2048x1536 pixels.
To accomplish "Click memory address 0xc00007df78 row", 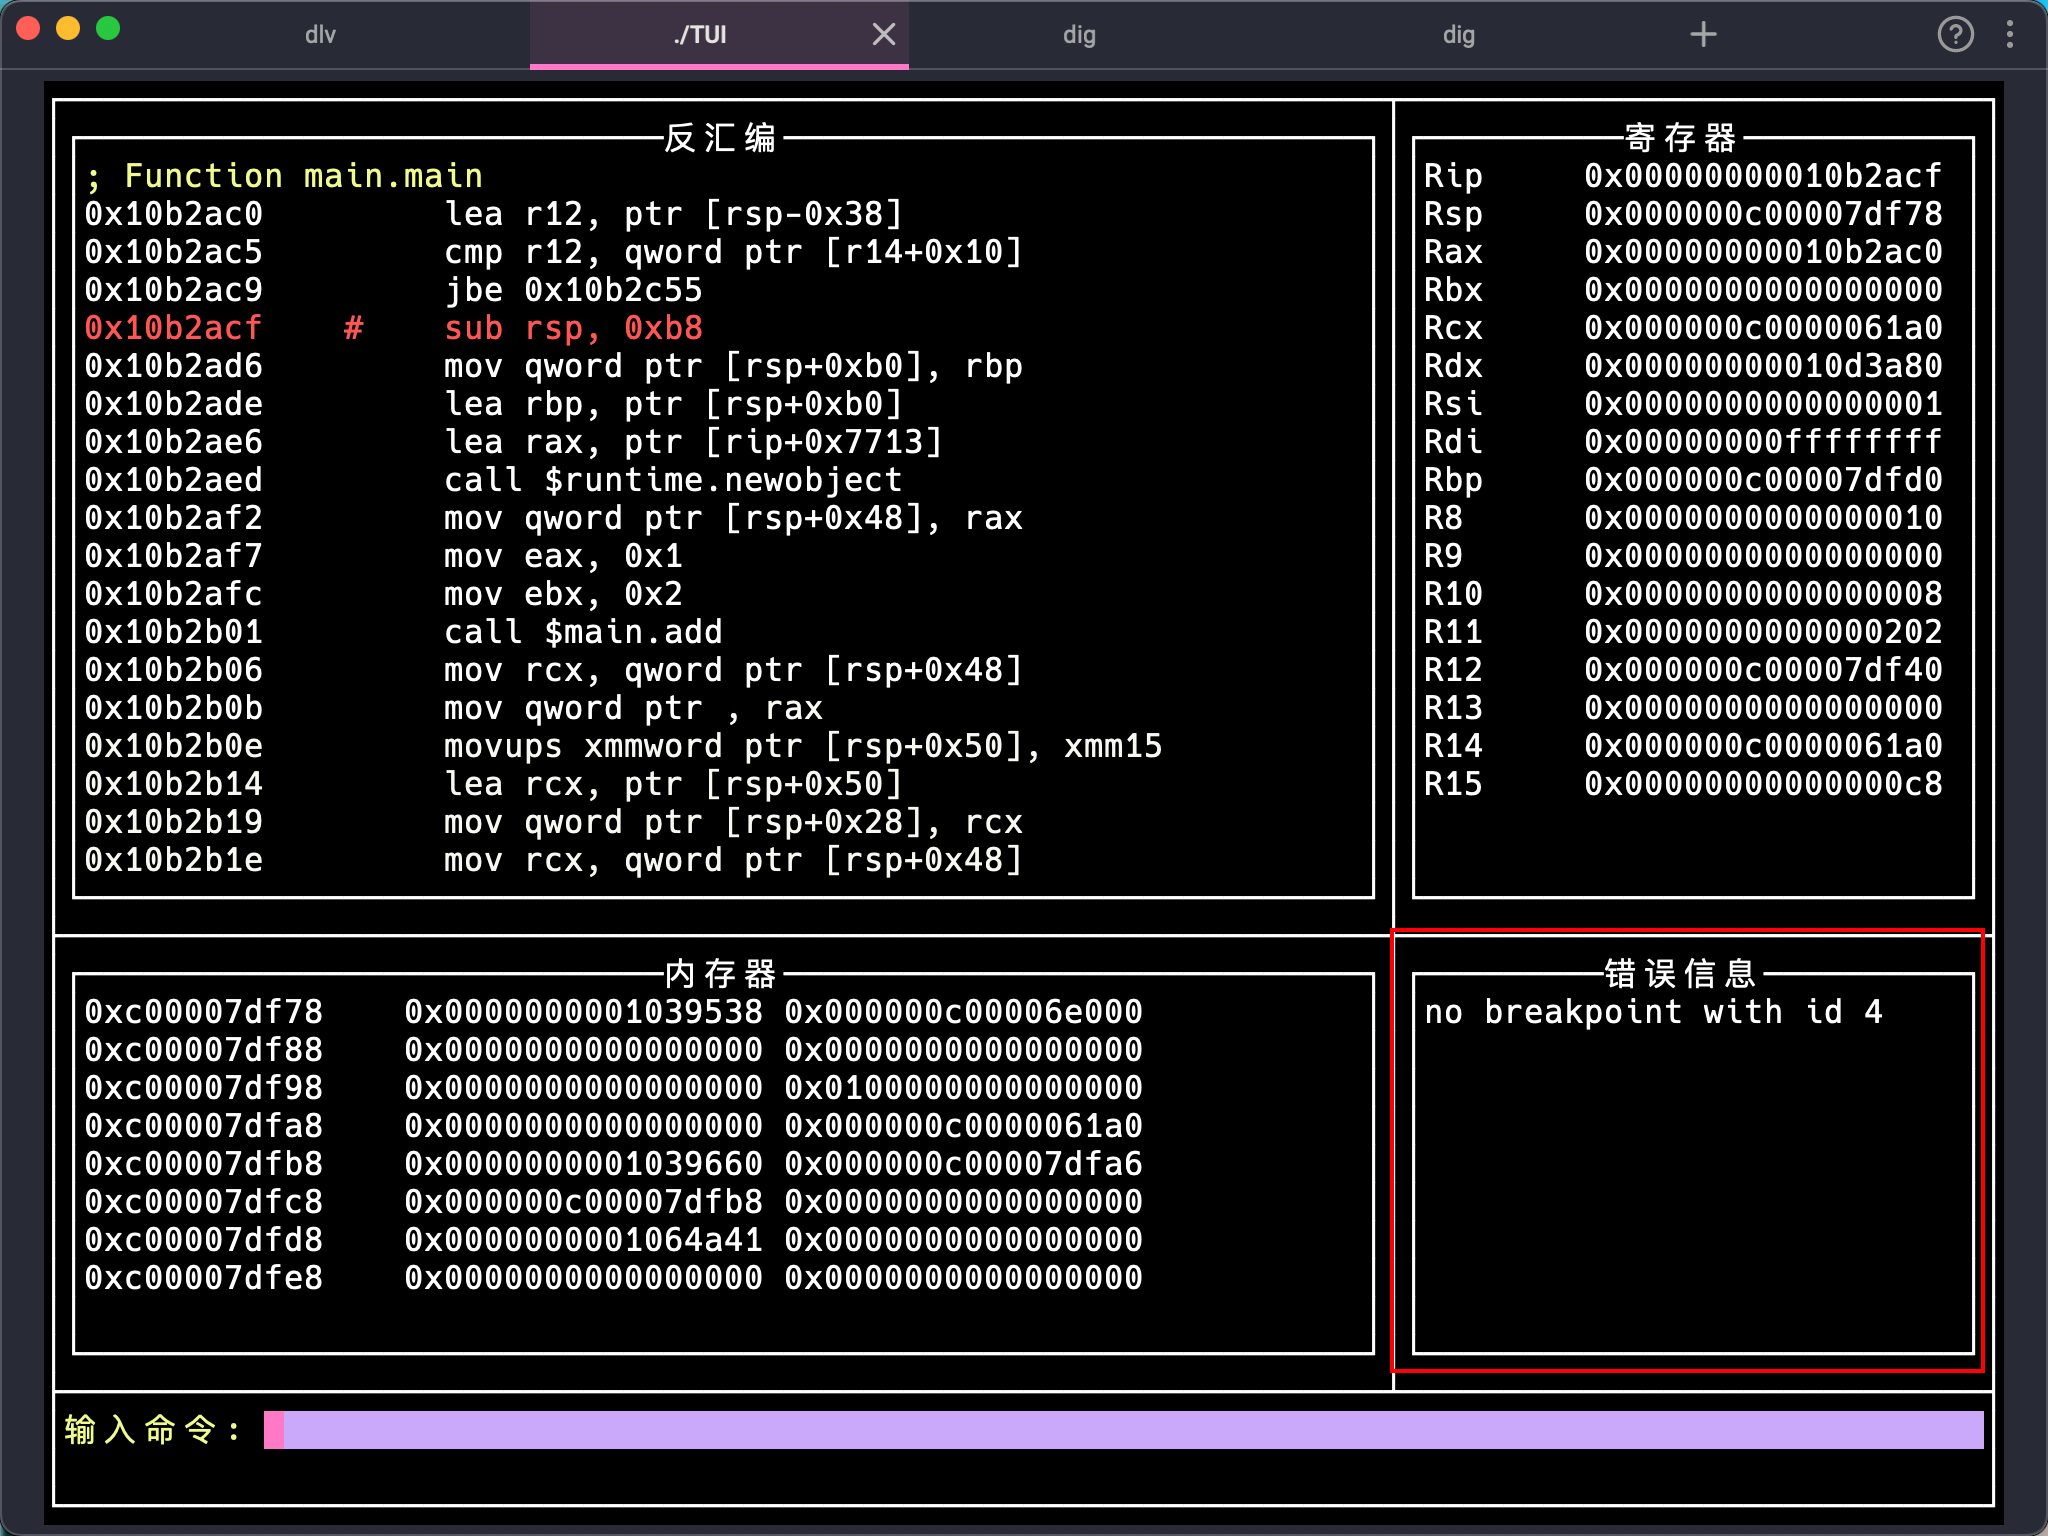I will point(612,1012).
